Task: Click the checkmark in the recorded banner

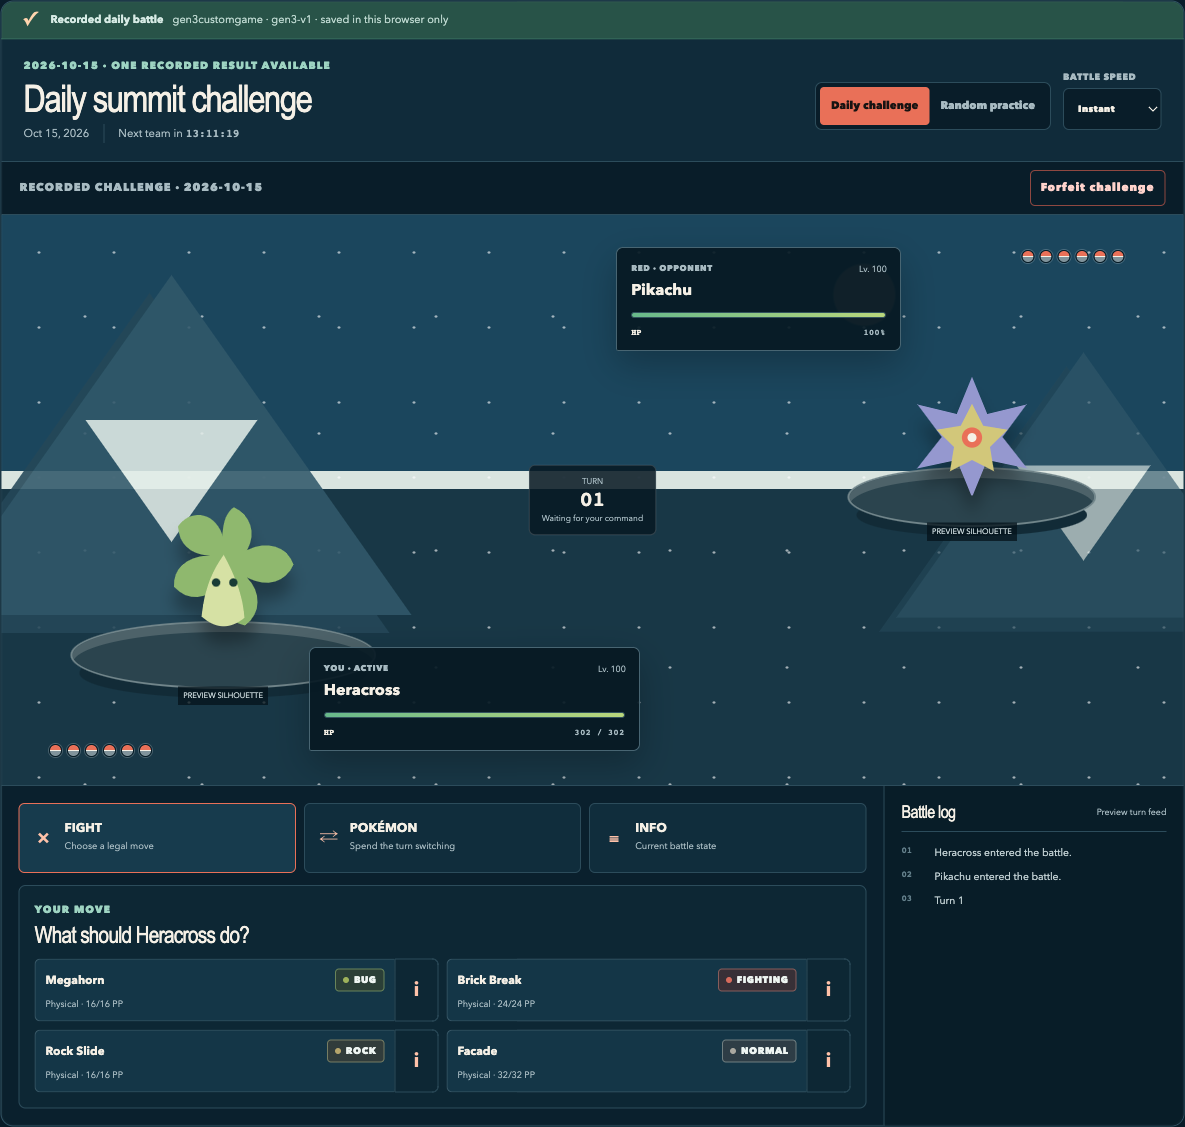Action: click(30, 19)
